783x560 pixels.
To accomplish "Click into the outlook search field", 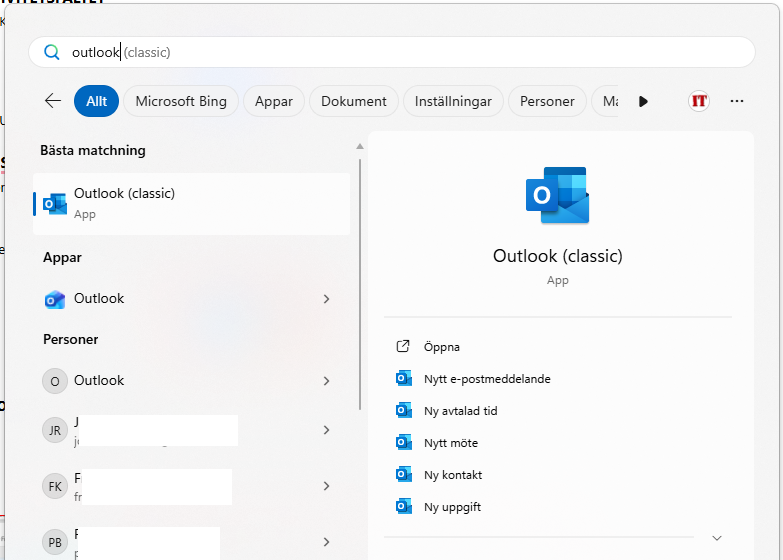I will point(392,52).
